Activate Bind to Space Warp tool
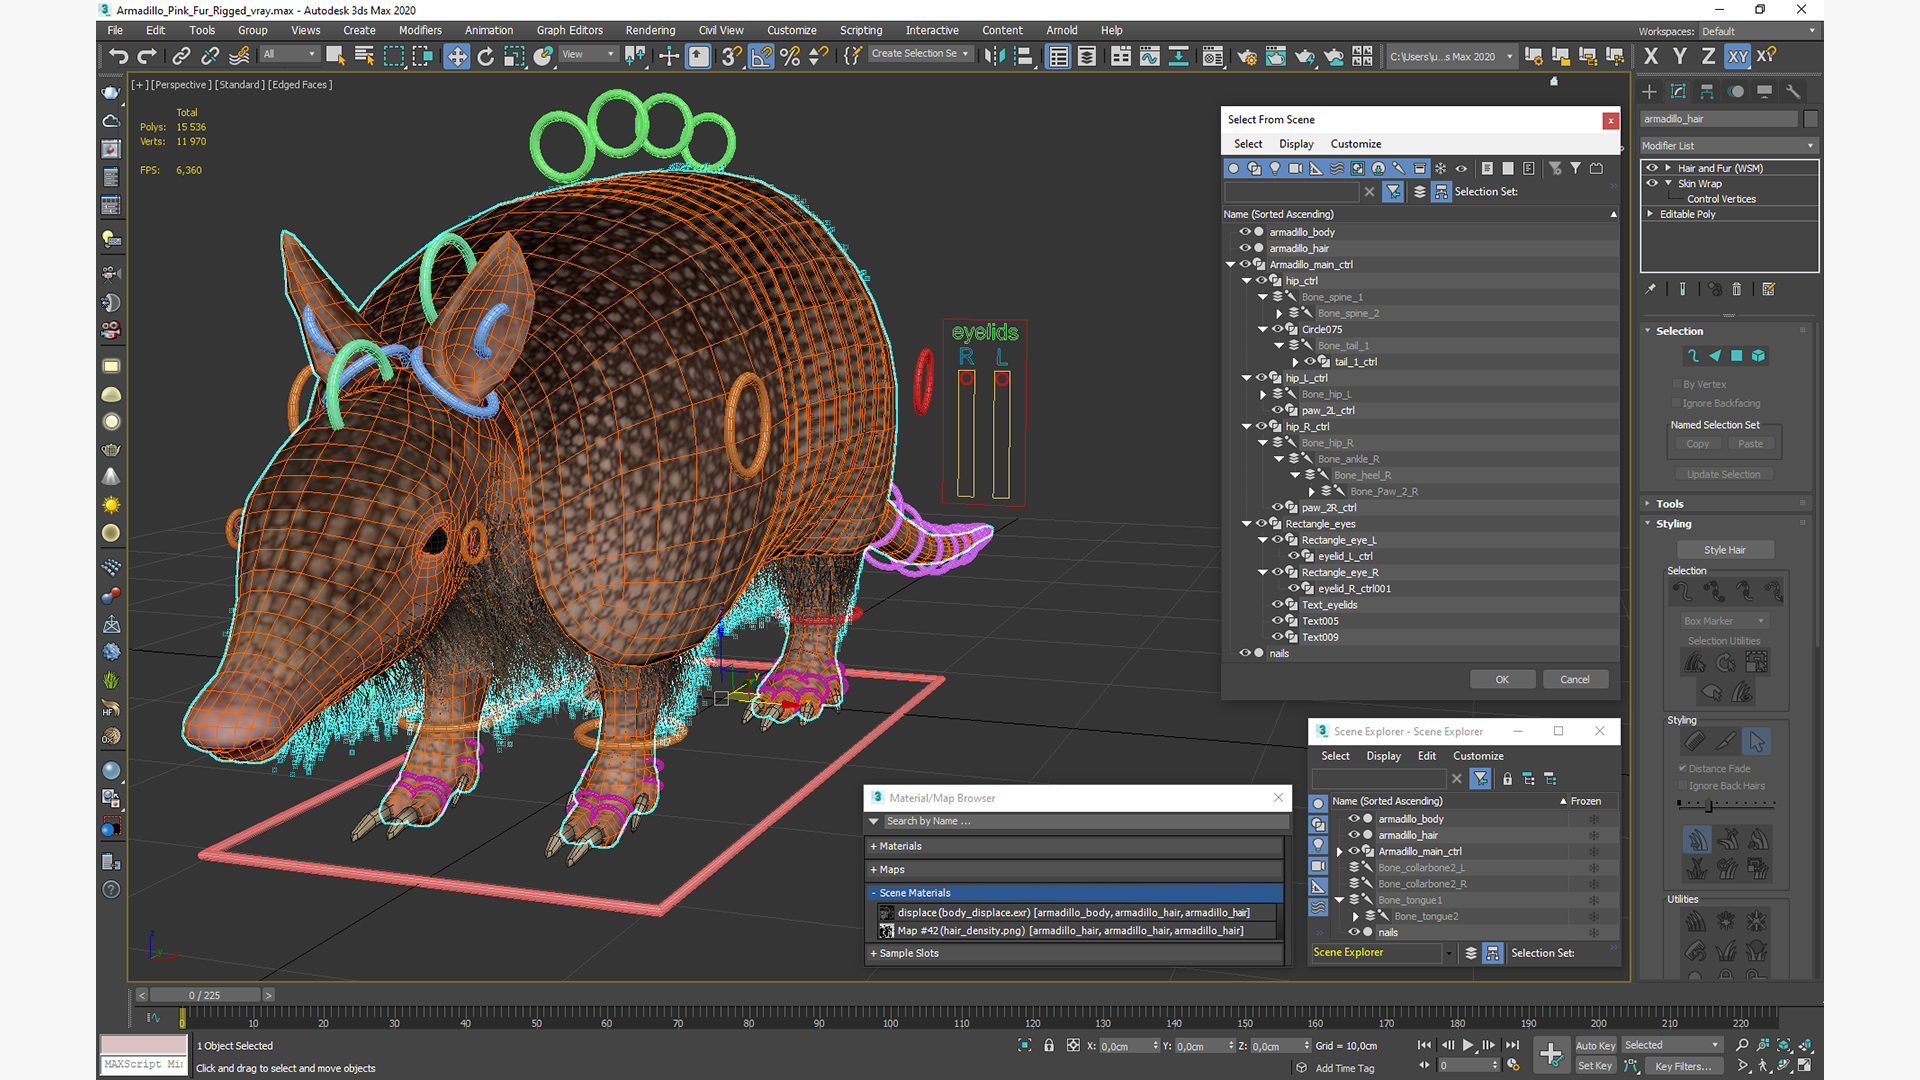Screen dimensions: 1920x1080 239,56
